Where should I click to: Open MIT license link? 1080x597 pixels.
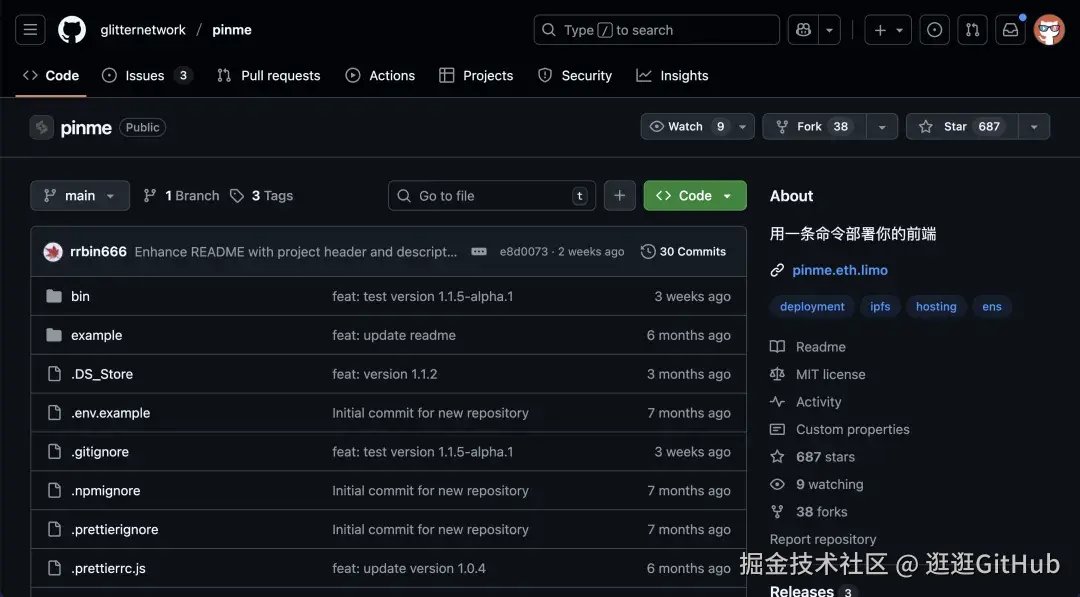pos(818,375)
